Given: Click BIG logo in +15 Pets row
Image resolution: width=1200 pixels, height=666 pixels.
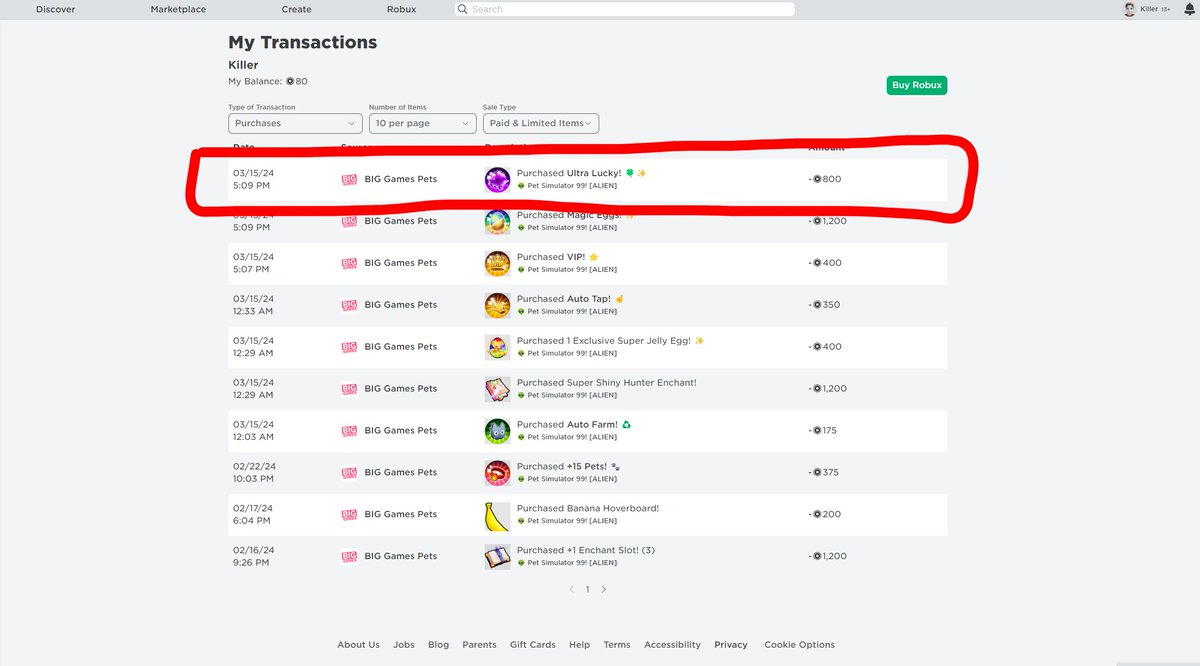Looking at the screenshot, I should [349, 473].
